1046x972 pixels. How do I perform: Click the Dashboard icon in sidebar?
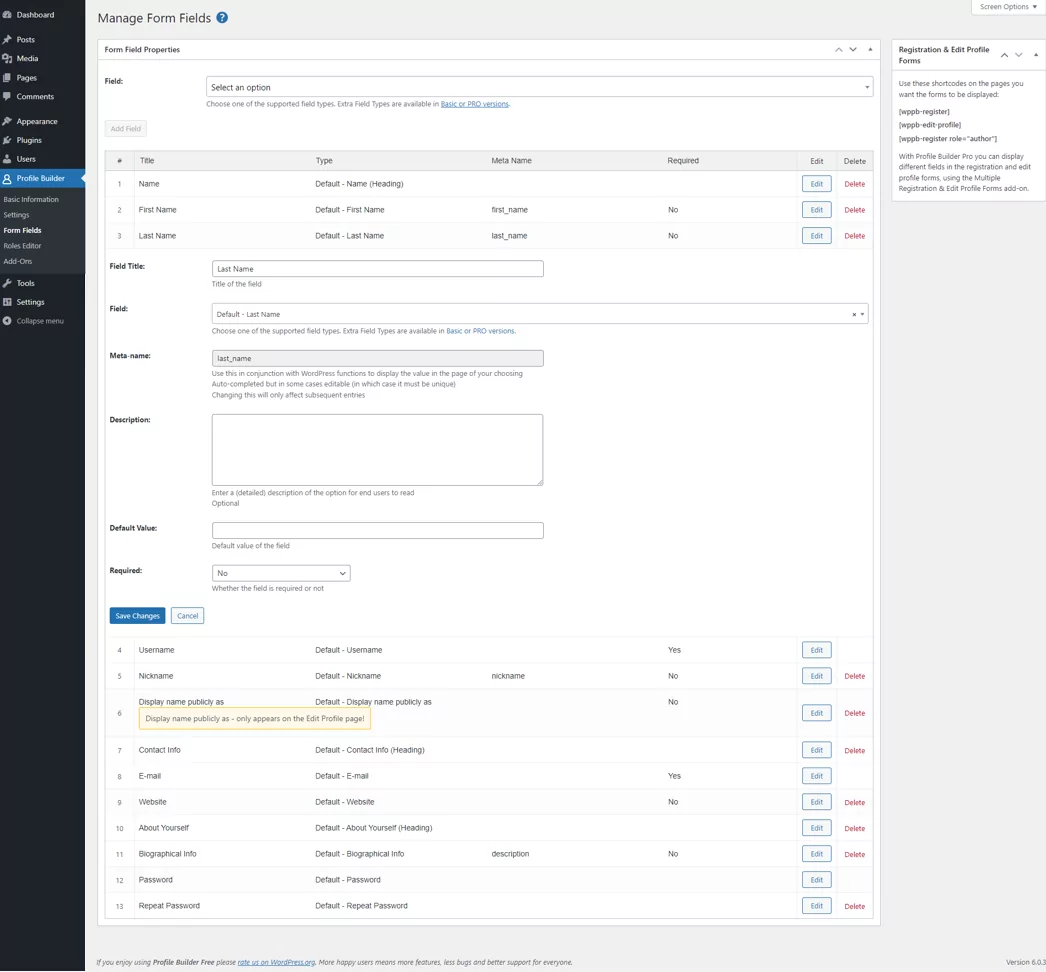pos(7,15)
